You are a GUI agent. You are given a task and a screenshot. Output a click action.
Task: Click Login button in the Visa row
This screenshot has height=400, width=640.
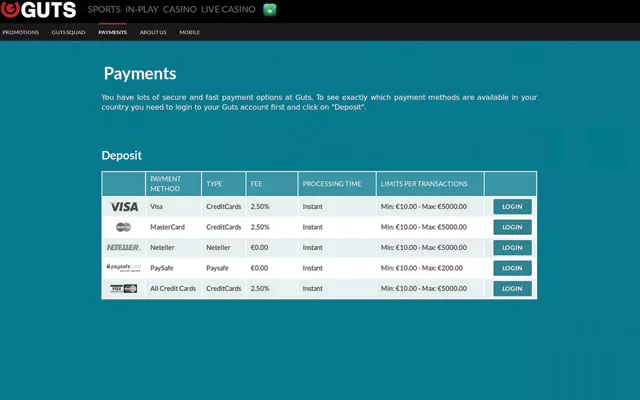click(x=512, y=207)
